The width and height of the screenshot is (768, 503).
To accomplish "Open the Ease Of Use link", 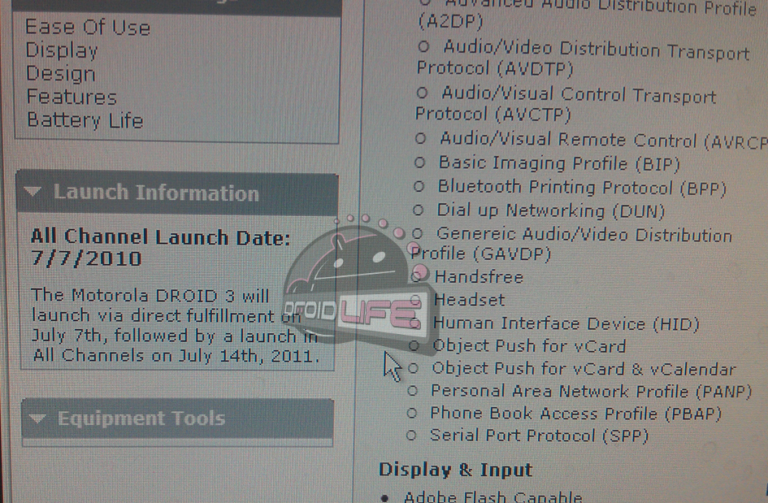I will click(88, 27).
